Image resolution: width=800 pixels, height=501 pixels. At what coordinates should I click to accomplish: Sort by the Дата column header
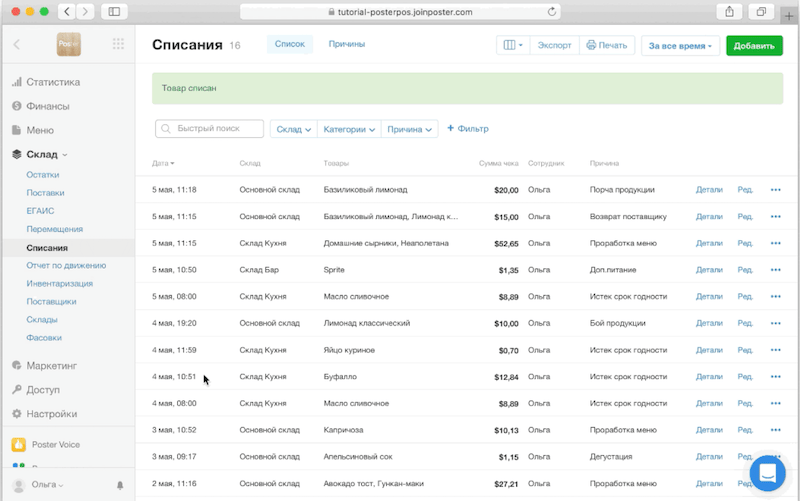162,163
